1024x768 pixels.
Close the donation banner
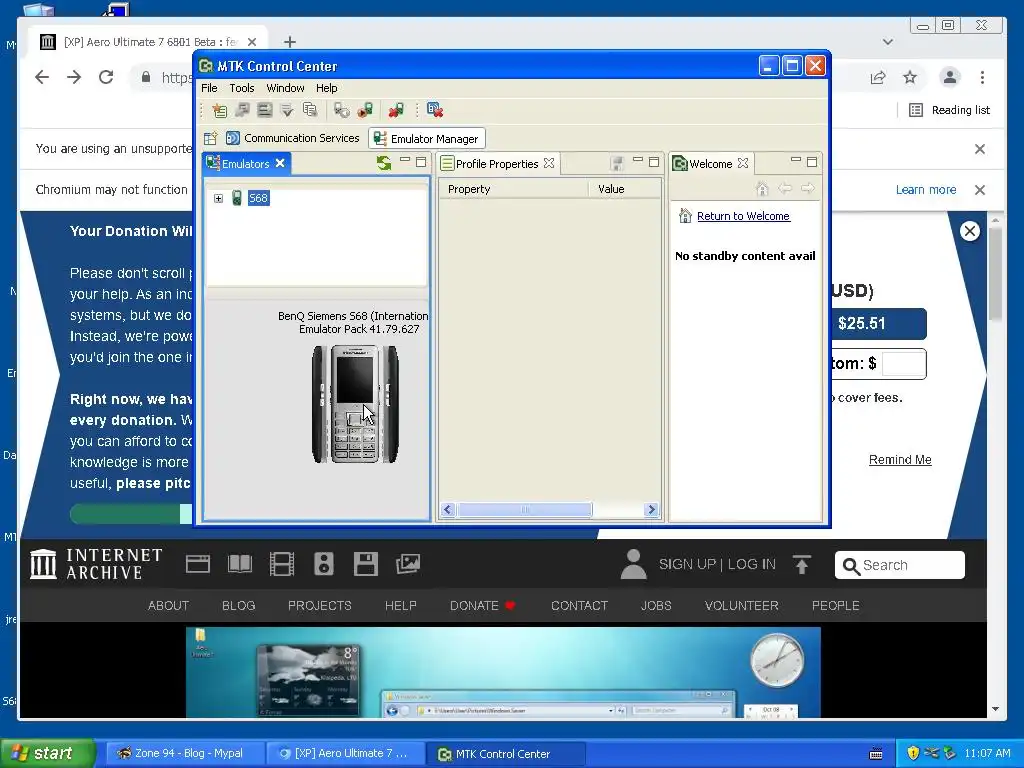[970, 231]
